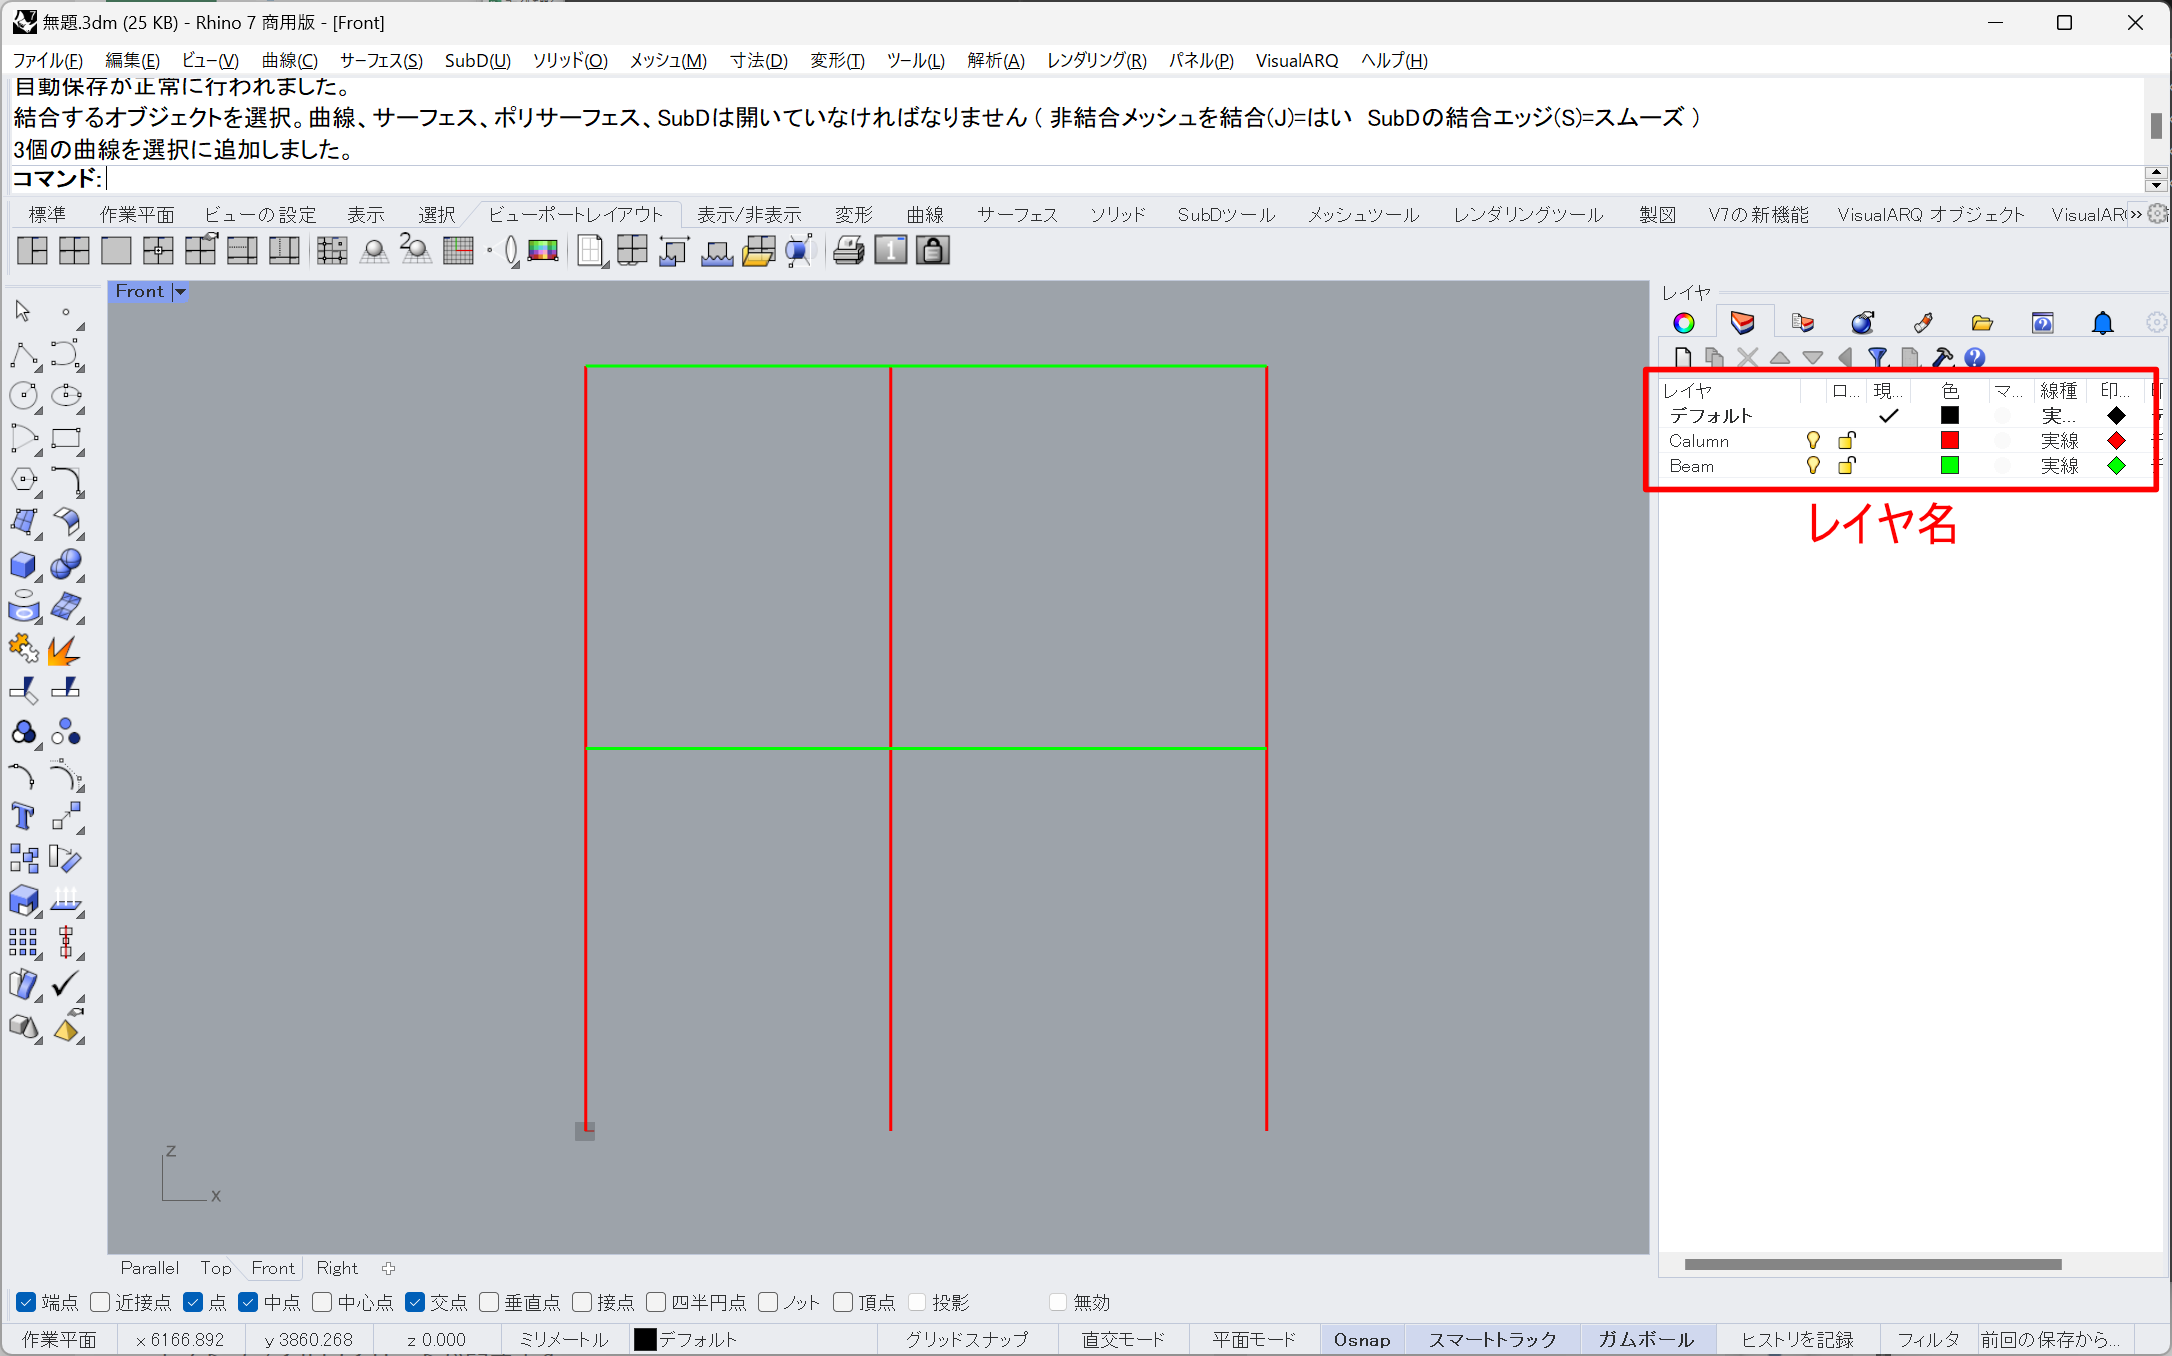This screenshot has width=2172, height=1356.
Task: Uncheck the 中点 osnap checkbox
Action: pos(248,1302)
